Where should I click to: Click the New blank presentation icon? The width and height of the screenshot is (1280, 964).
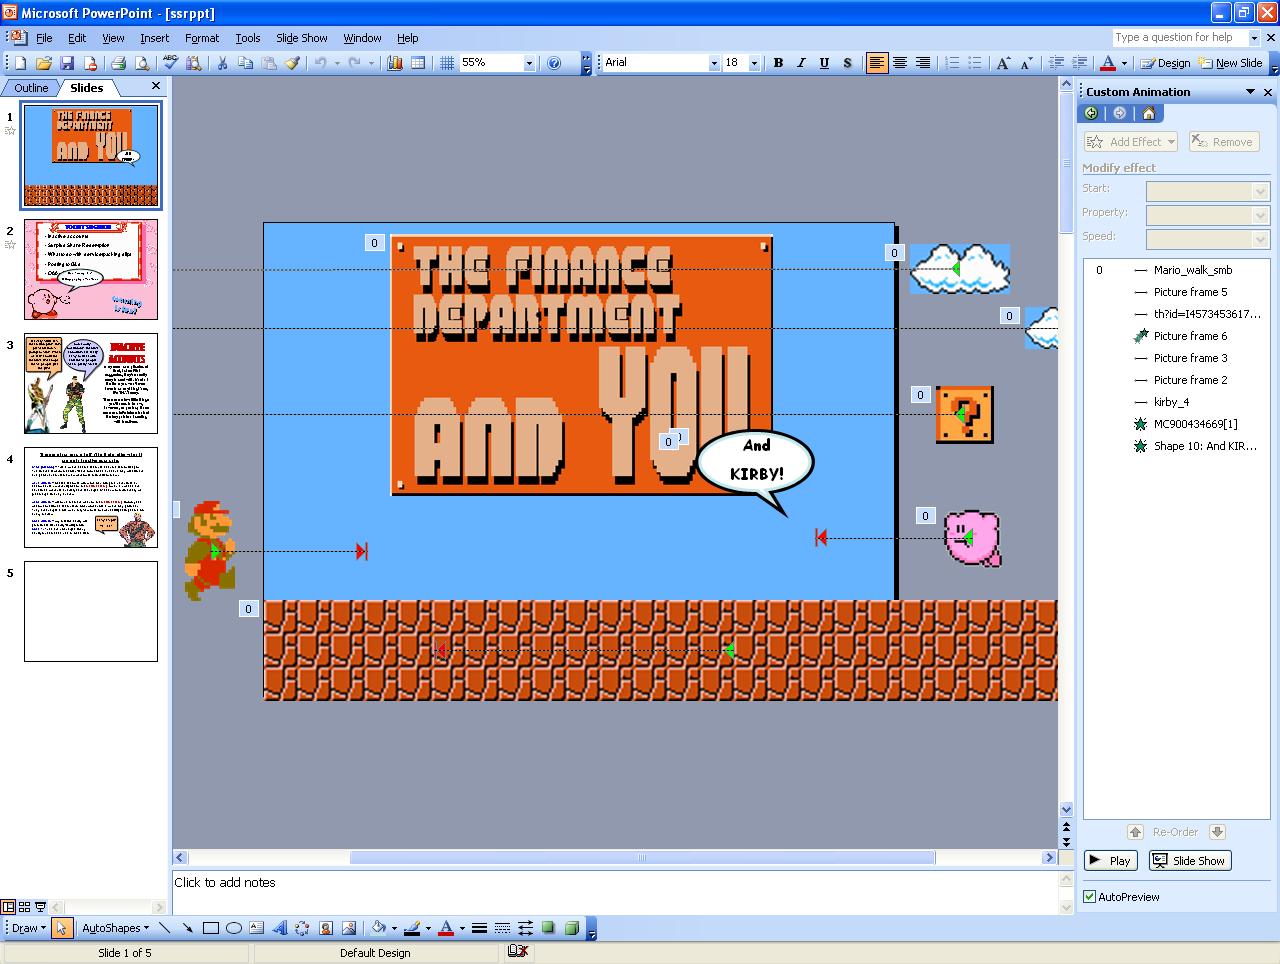tap(20, 63)
